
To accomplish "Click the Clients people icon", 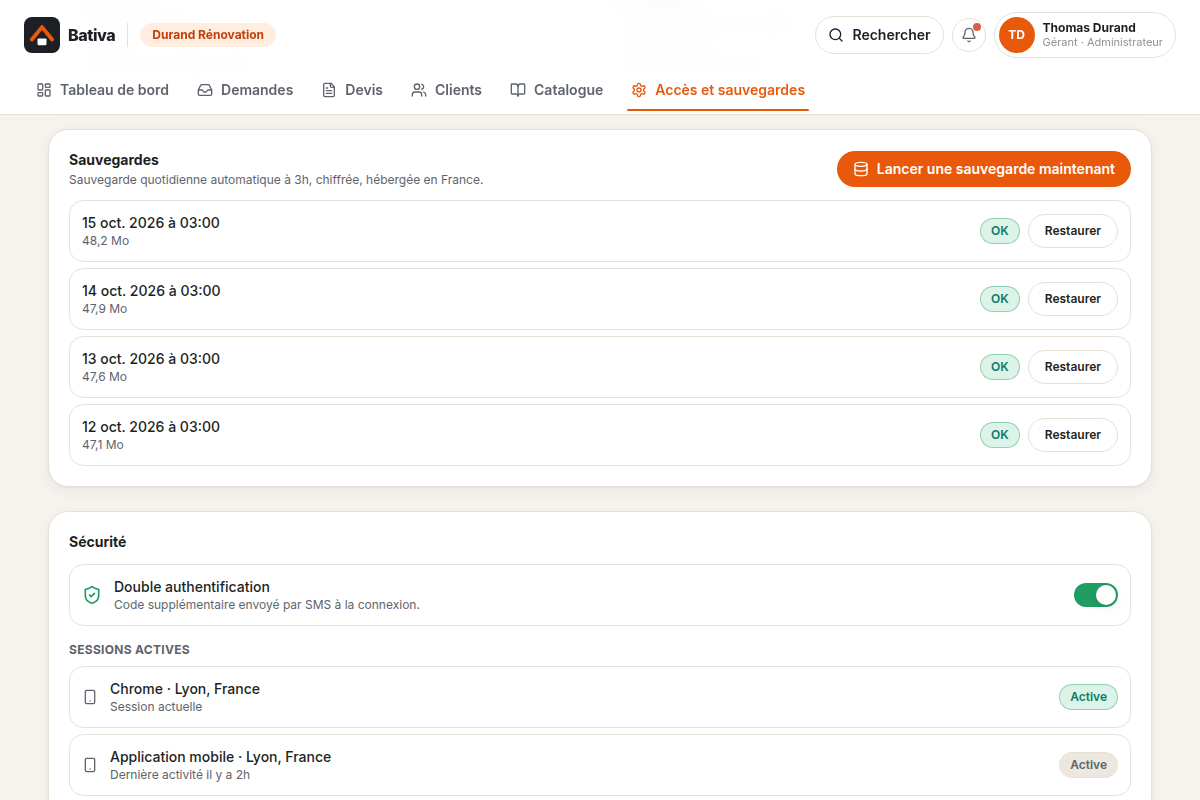I will (x=419, y=90).
